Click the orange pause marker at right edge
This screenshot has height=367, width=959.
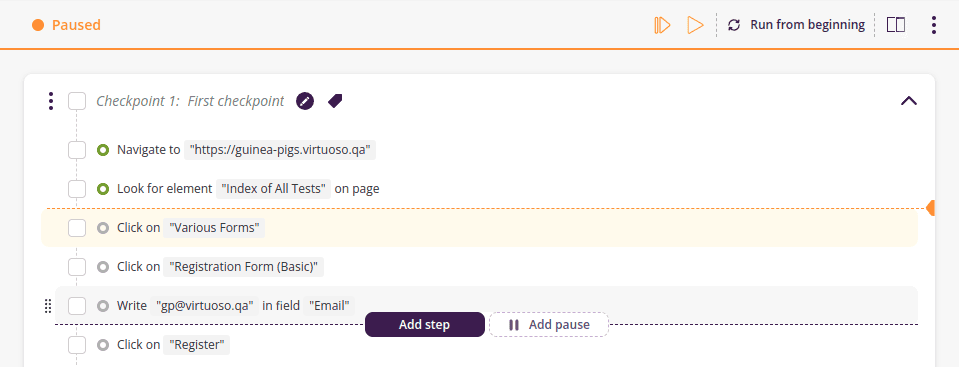tap(930, 209)
